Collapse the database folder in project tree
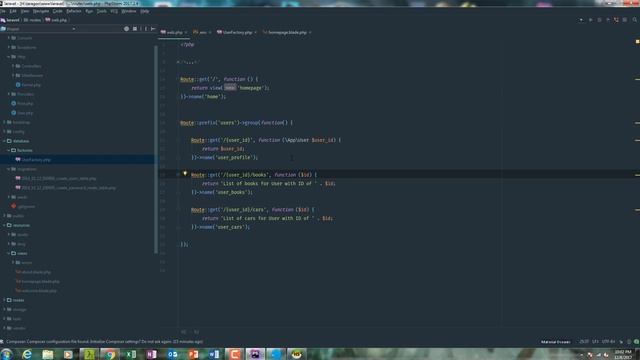Image resolution: width=640 pixels, height=360 pixels. point(4,141)
